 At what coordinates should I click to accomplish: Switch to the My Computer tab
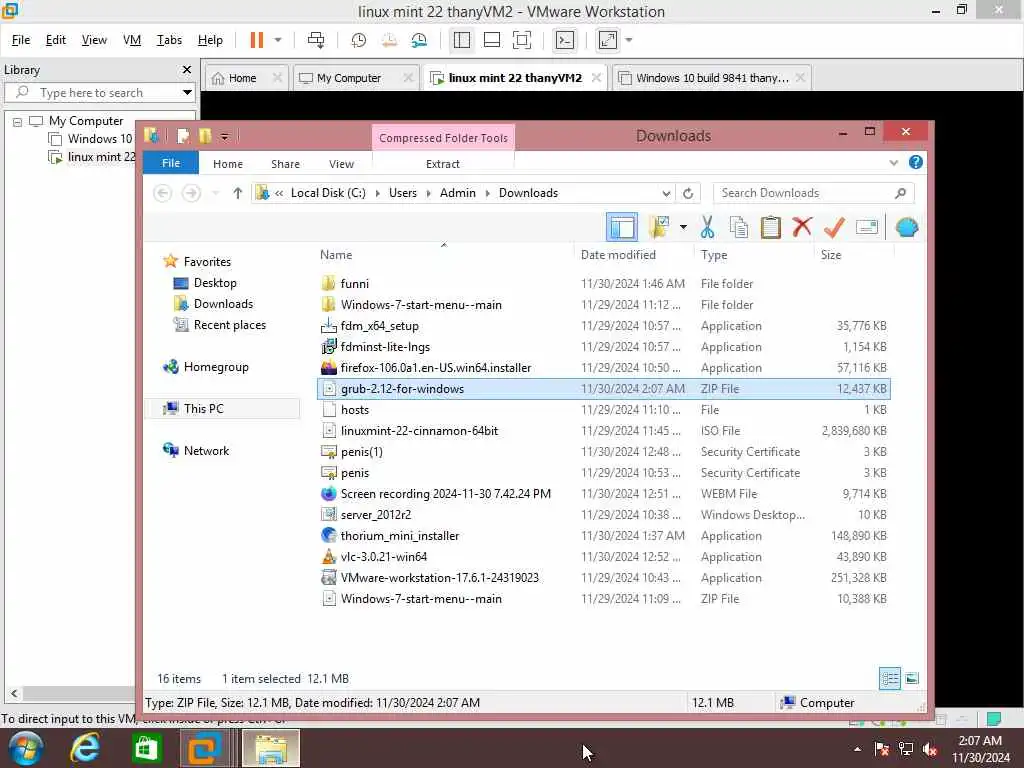(x=349, y=78)
